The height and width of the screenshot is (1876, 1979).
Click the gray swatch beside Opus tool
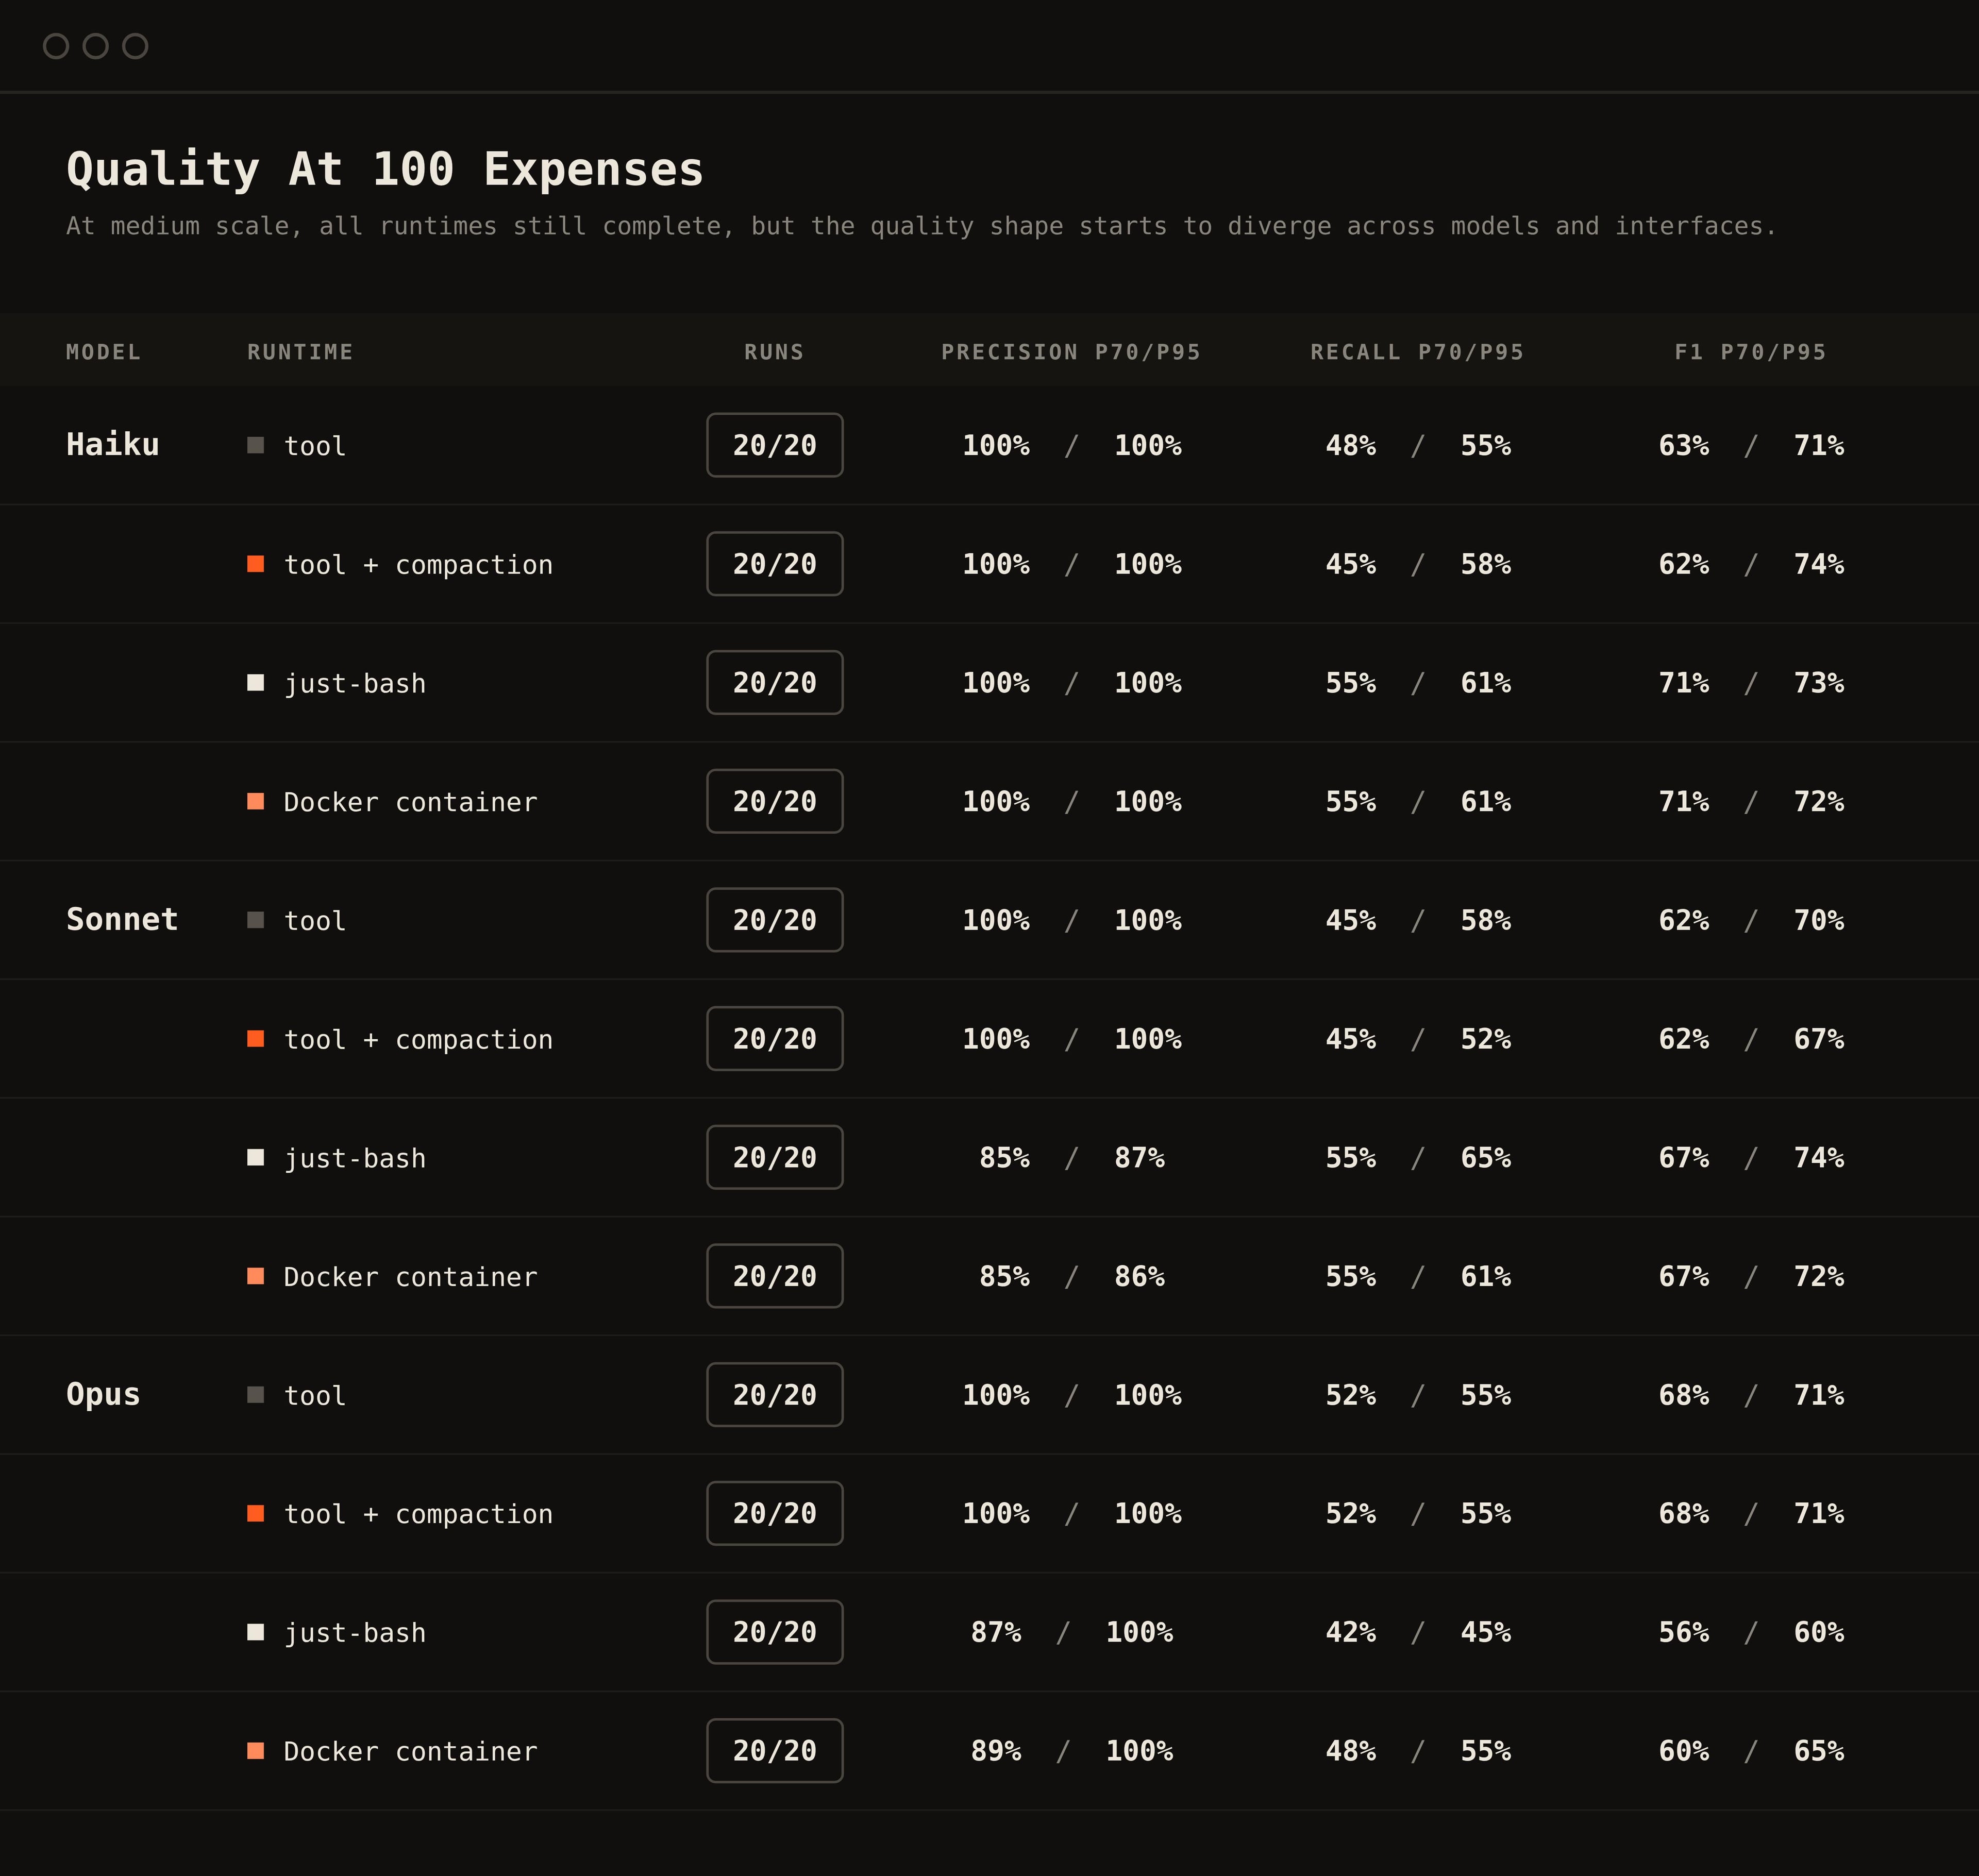256,1395
